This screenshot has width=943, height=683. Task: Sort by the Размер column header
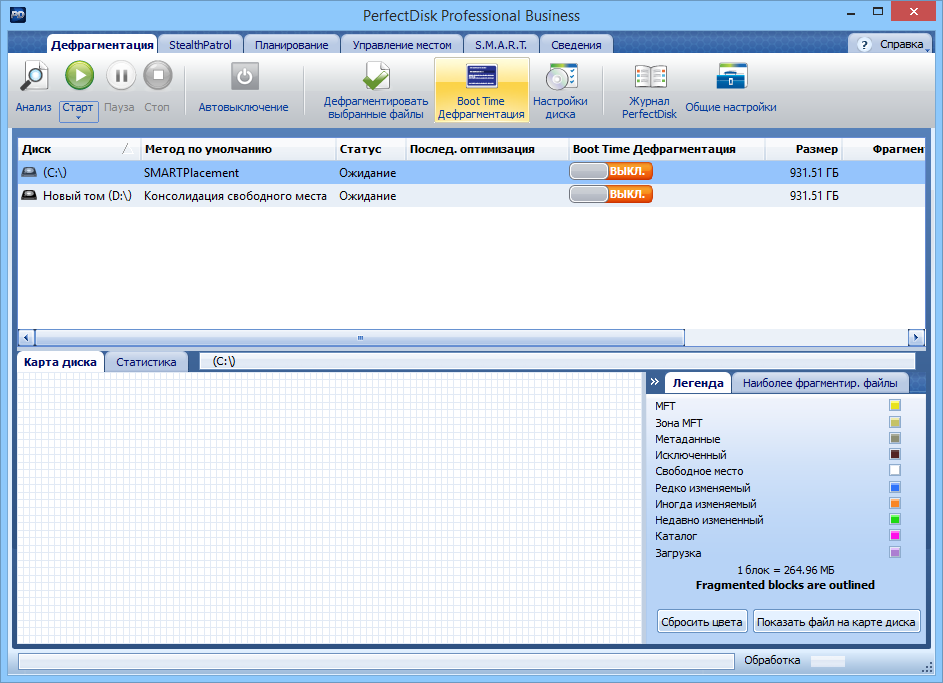click(x=803, y=149)
